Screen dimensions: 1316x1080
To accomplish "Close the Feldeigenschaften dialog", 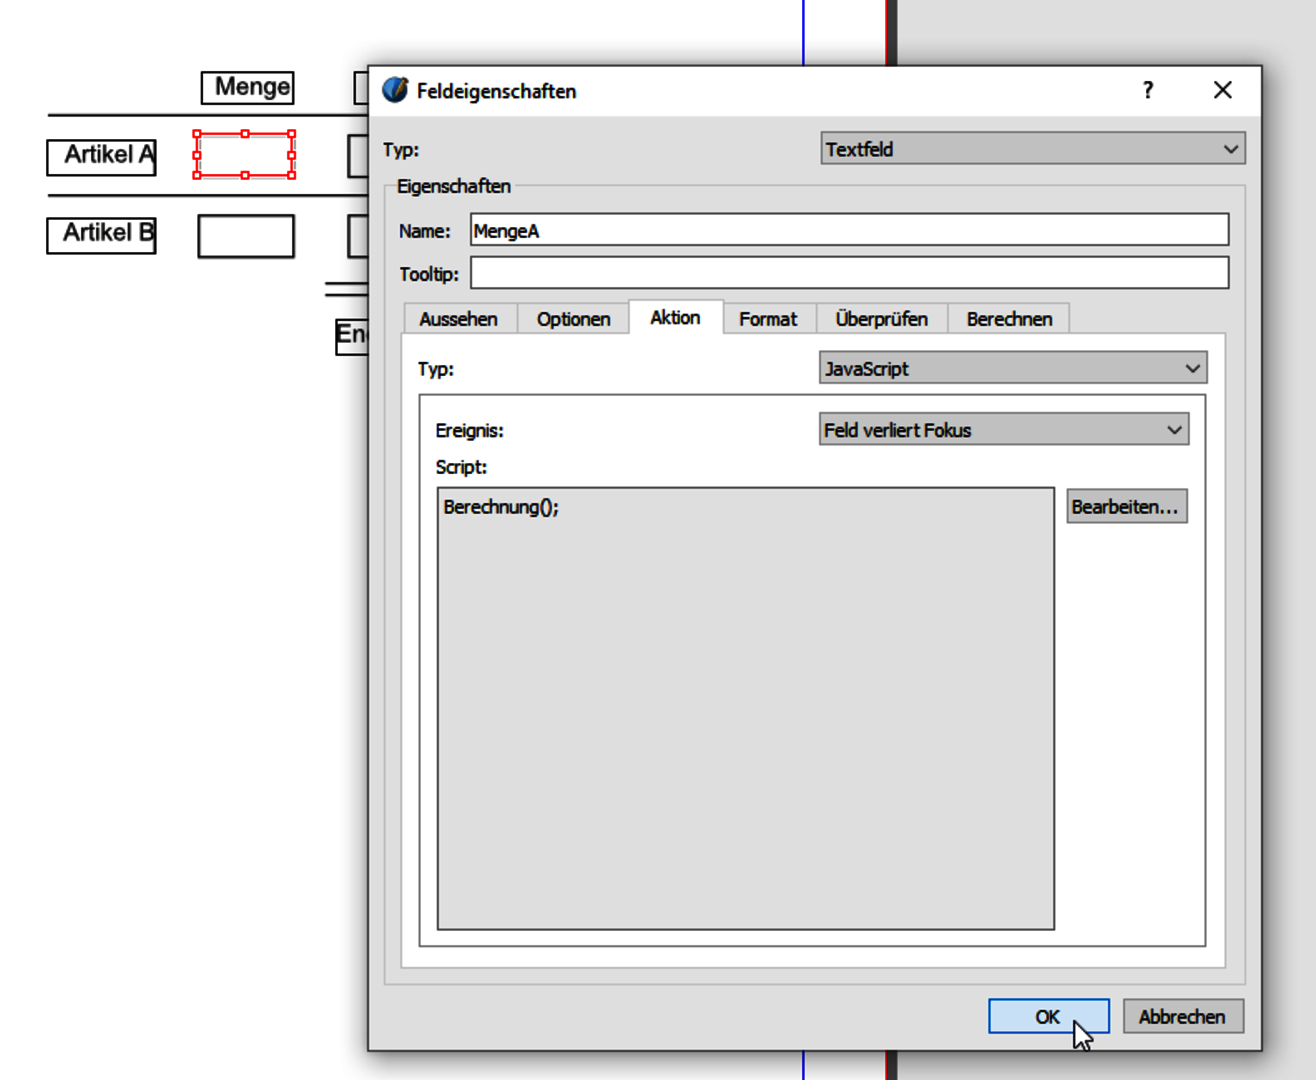I will 1222,90.
